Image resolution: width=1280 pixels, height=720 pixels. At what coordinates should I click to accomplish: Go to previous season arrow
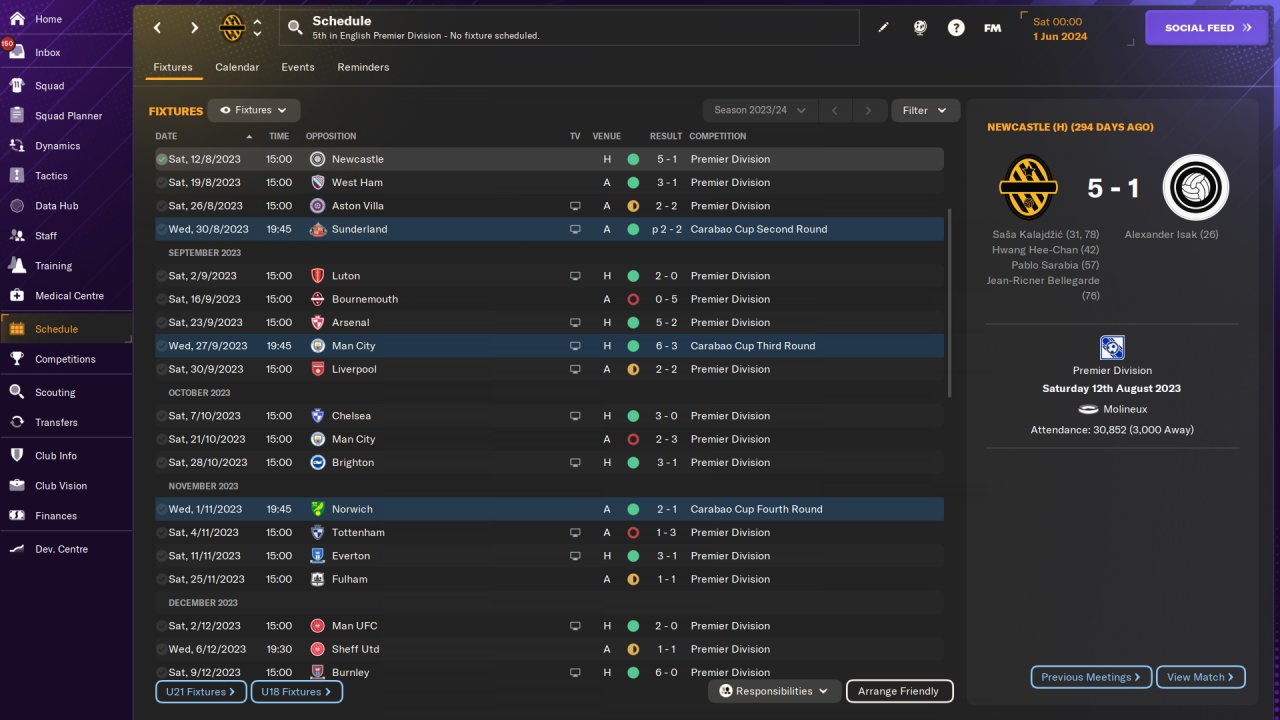tap(835, 110)
